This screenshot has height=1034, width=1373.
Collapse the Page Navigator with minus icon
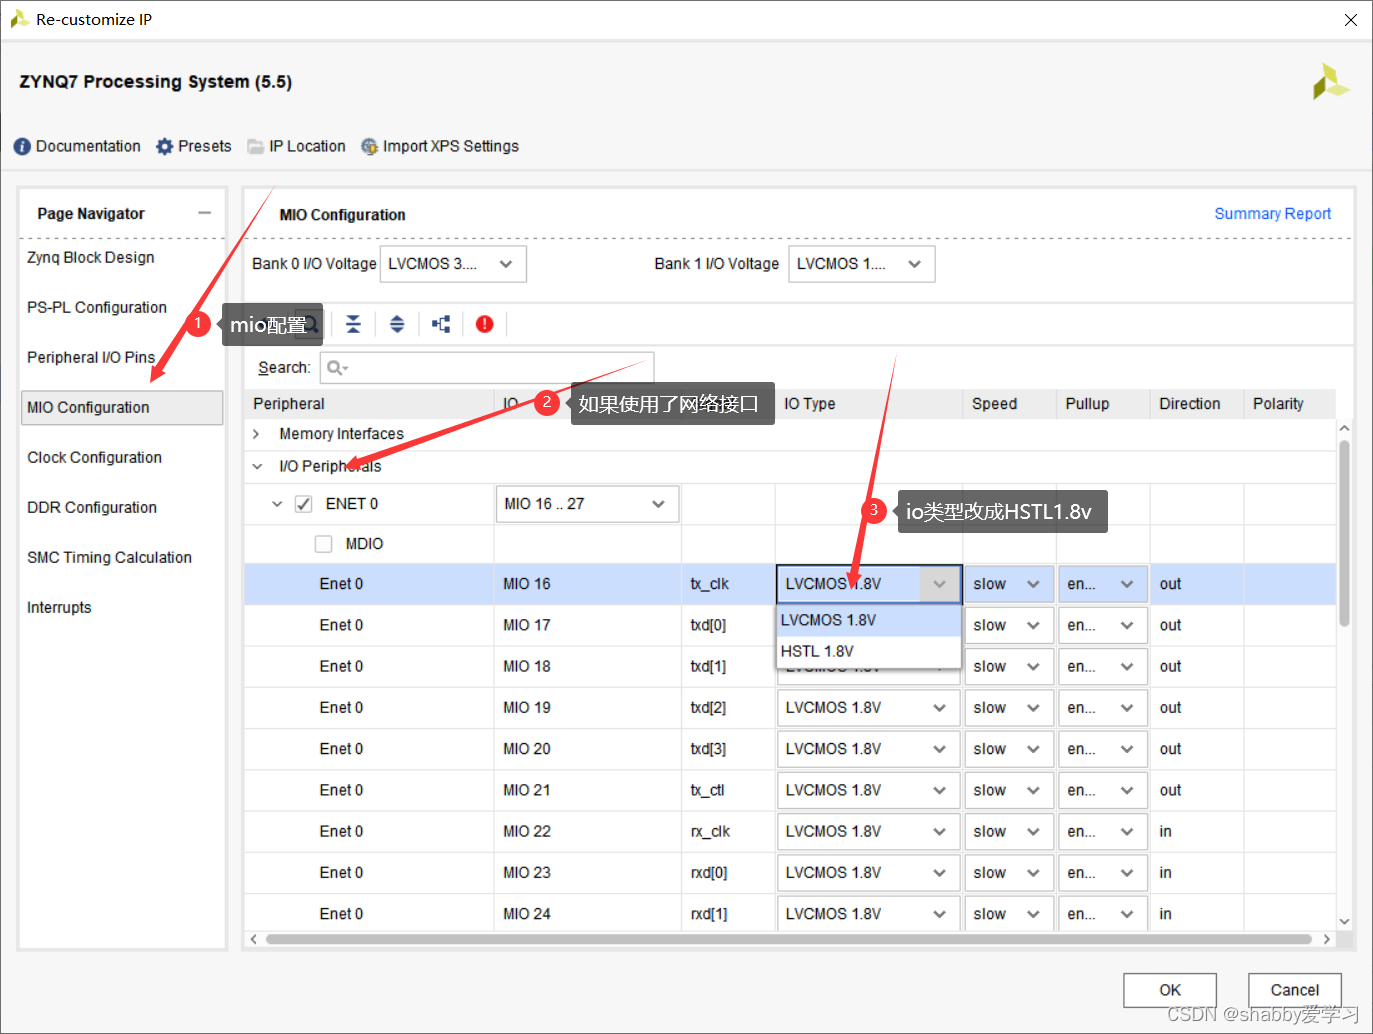tap(205, 213)
